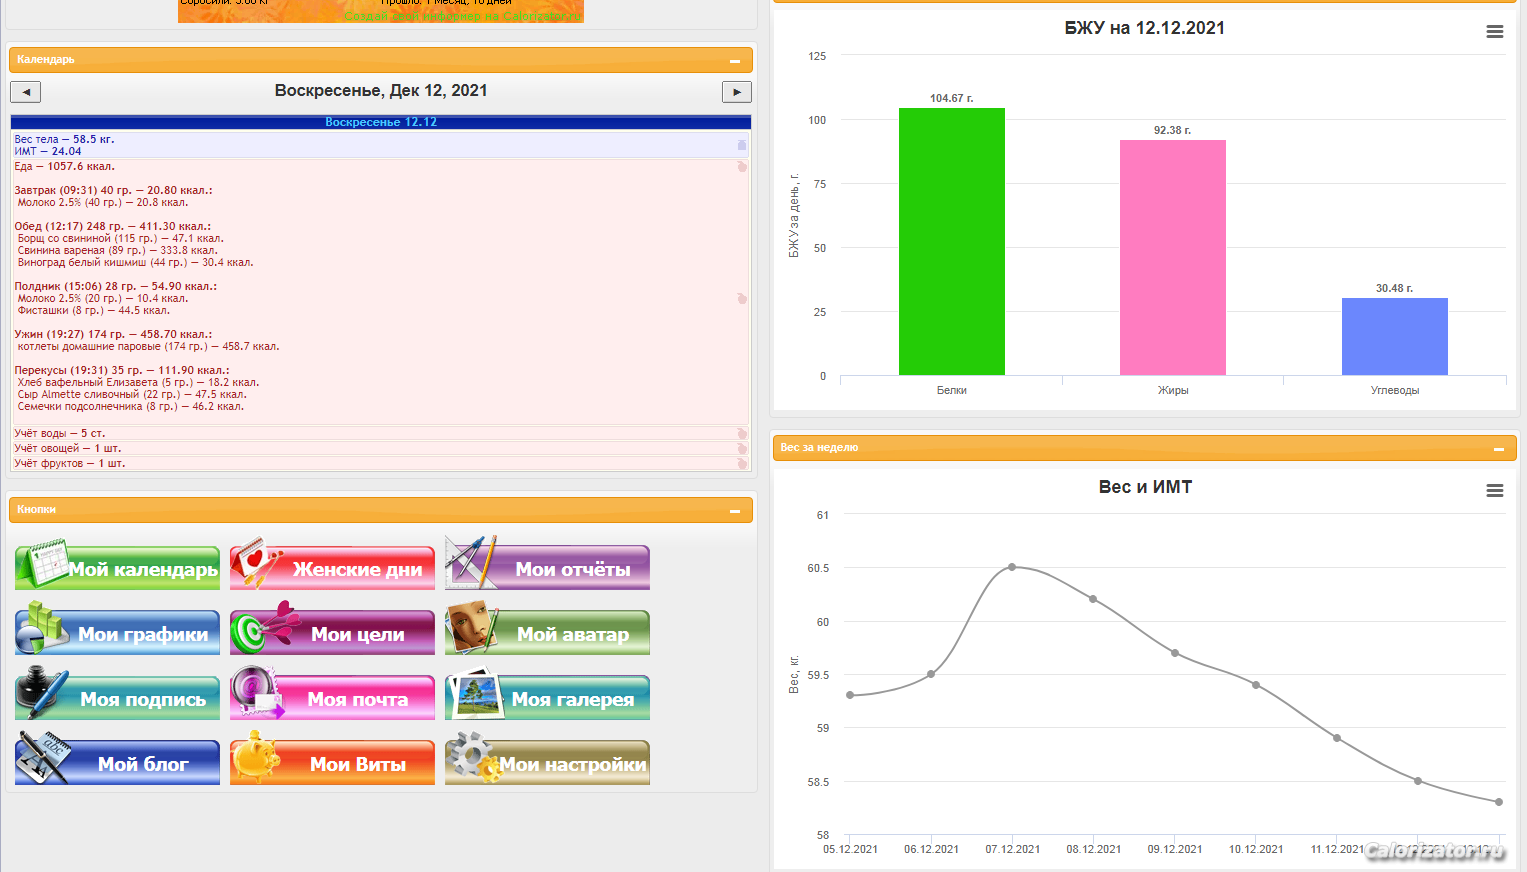Screen dimensions: 1527x872
Task: Click the Вес и ИМТ chart title
Action: (1145, 487)
